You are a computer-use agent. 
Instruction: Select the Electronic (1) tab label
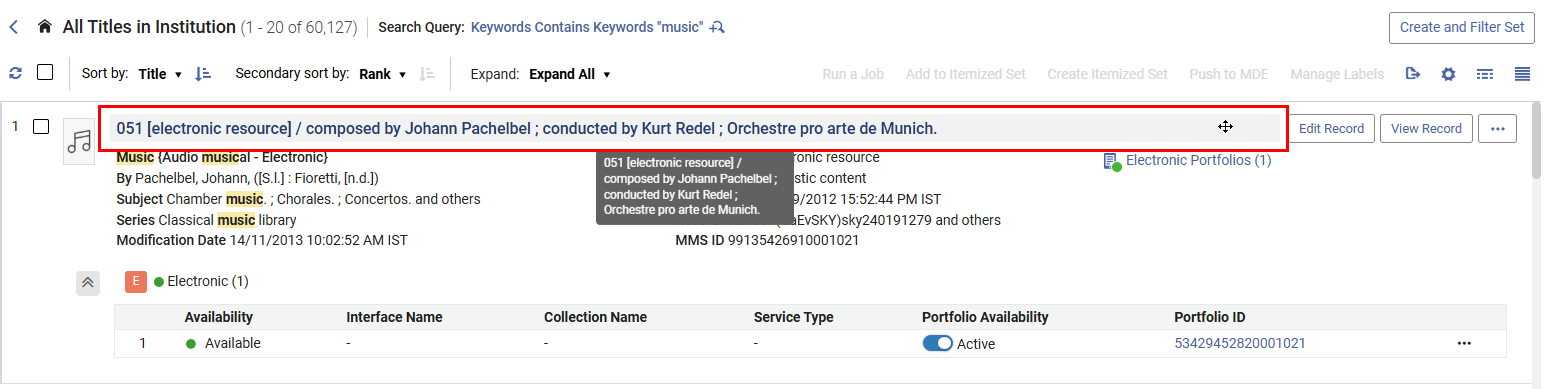pyautogui.click(x=208, y=282)
